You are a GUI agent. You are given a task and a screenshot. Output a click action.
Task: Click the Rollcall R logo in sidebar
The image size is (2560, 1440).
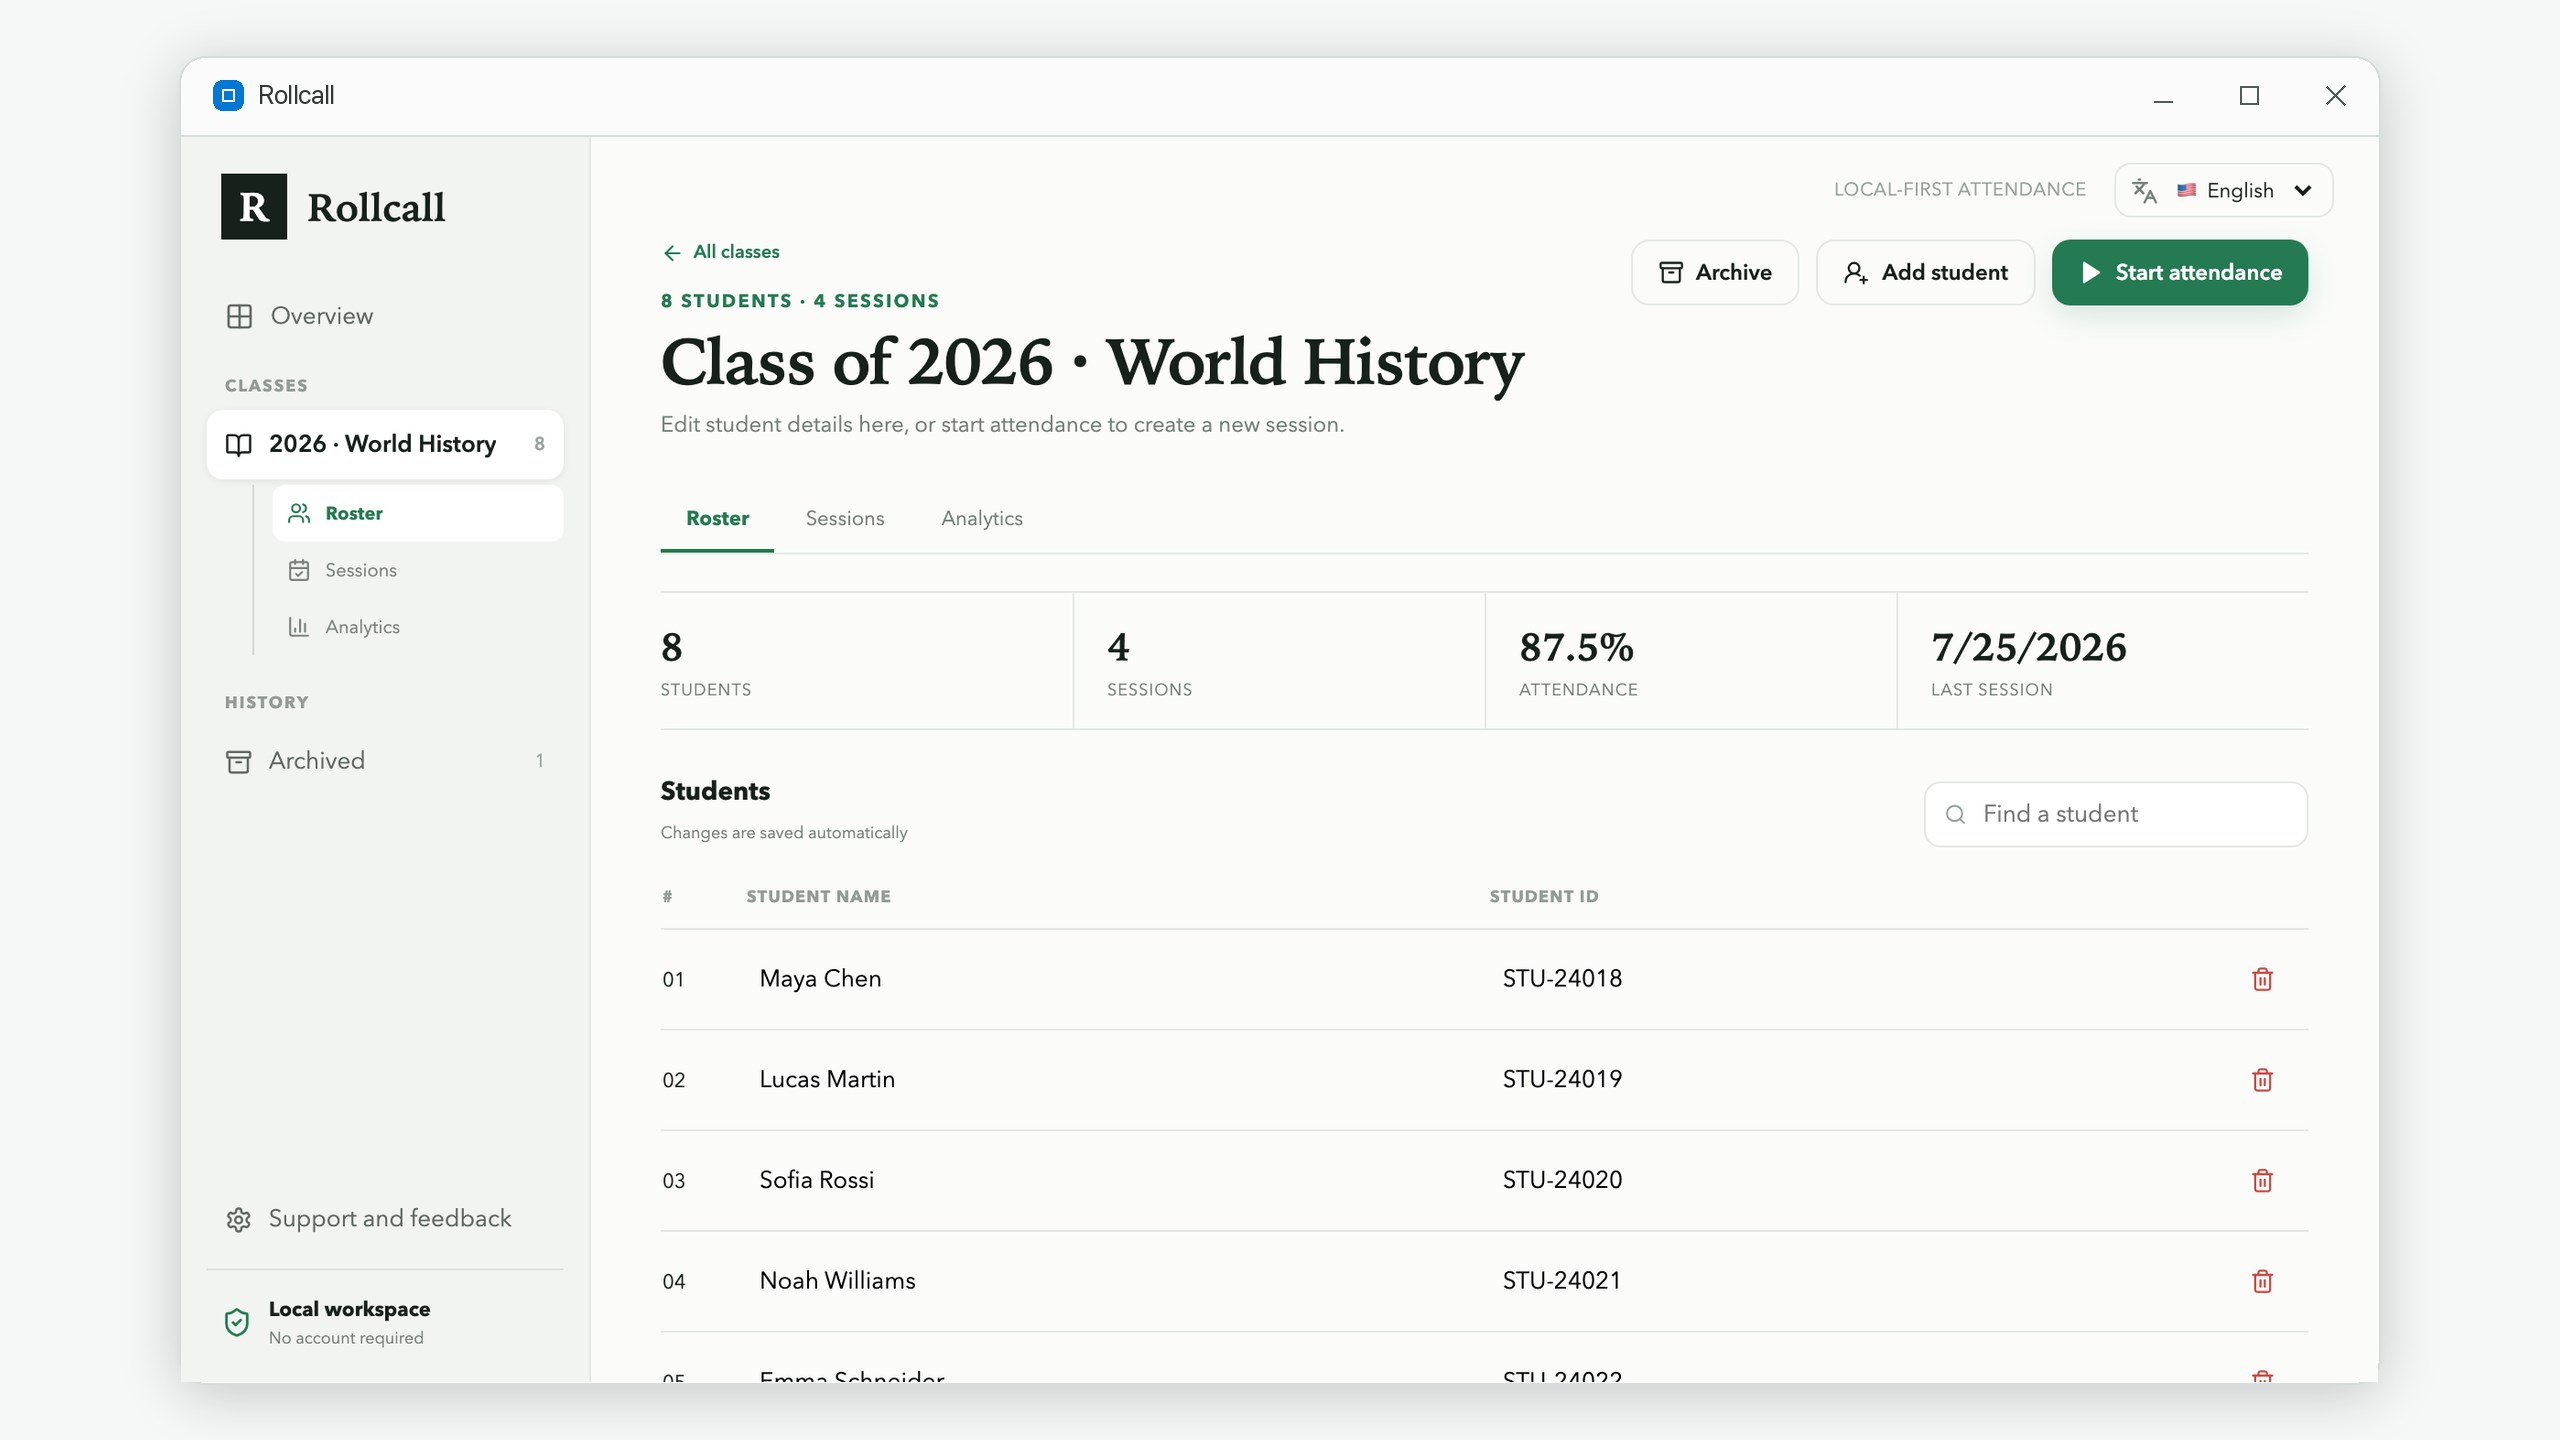254,207
